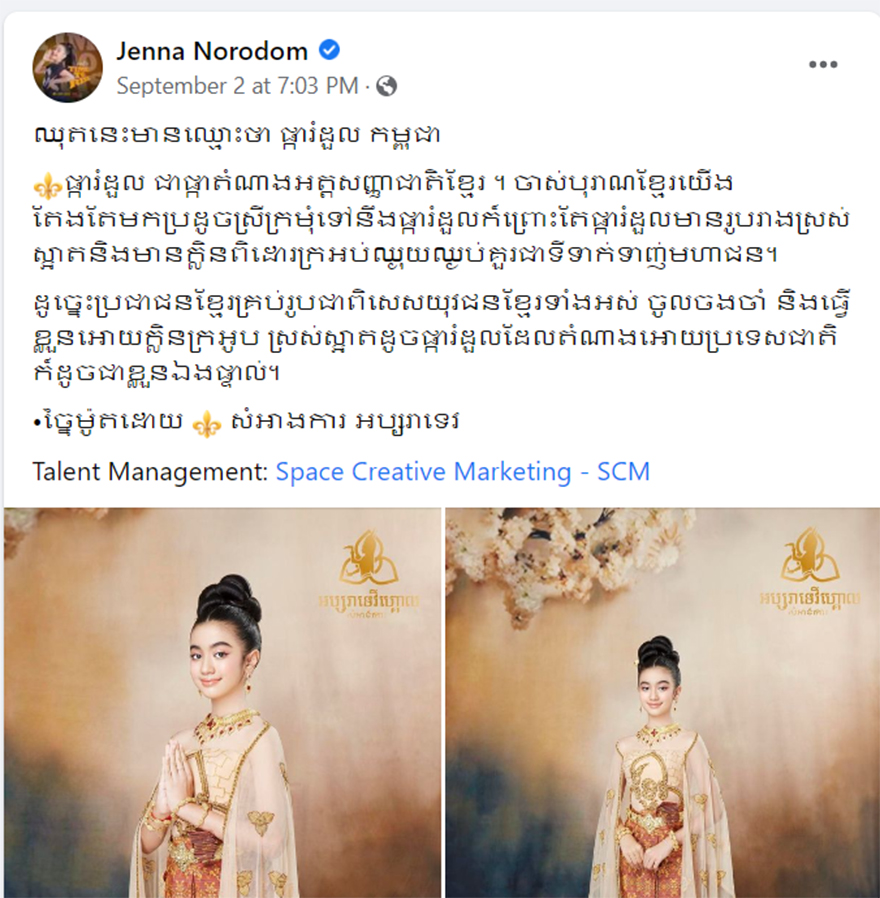Image resolution: width=880 pixels, height=898 pixels.
Task: Open the right photo with blossom branch
Action: [662, 703]
